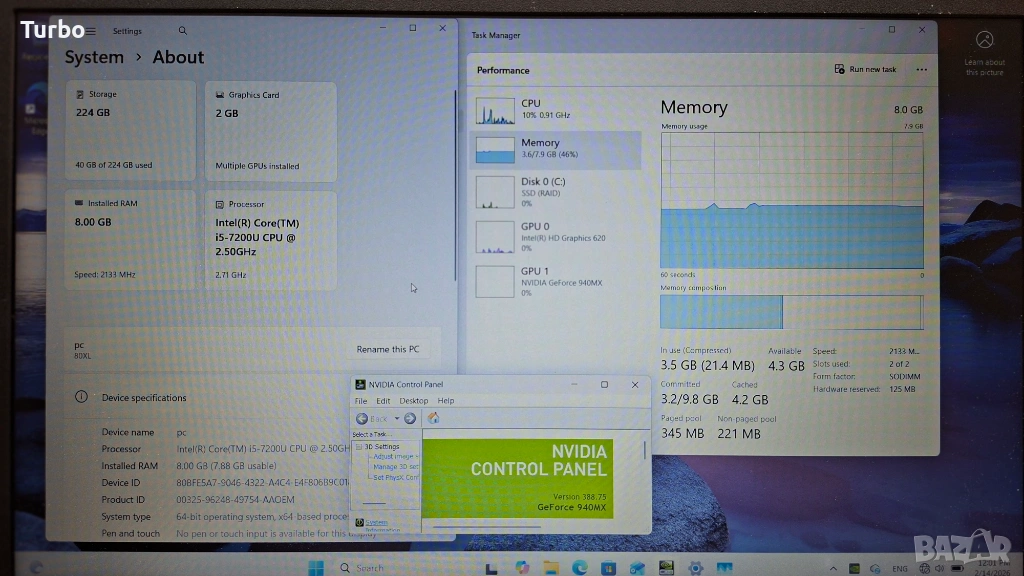This screenshot has height=576, width=1024.
Task: Click the Run new task icon
Action: (839, 69)
